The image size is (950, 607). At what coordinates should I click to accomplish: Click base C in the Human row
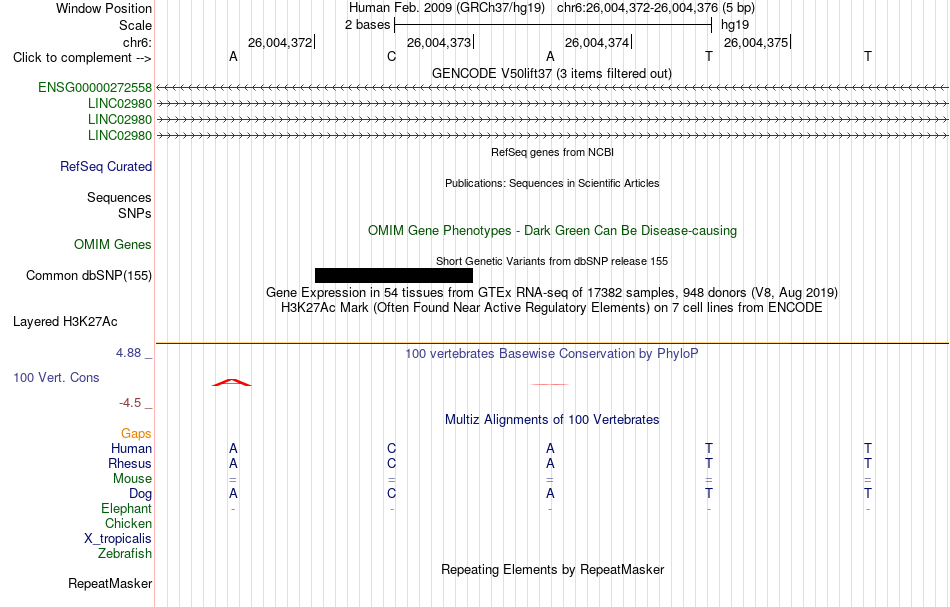coord(391,448)
